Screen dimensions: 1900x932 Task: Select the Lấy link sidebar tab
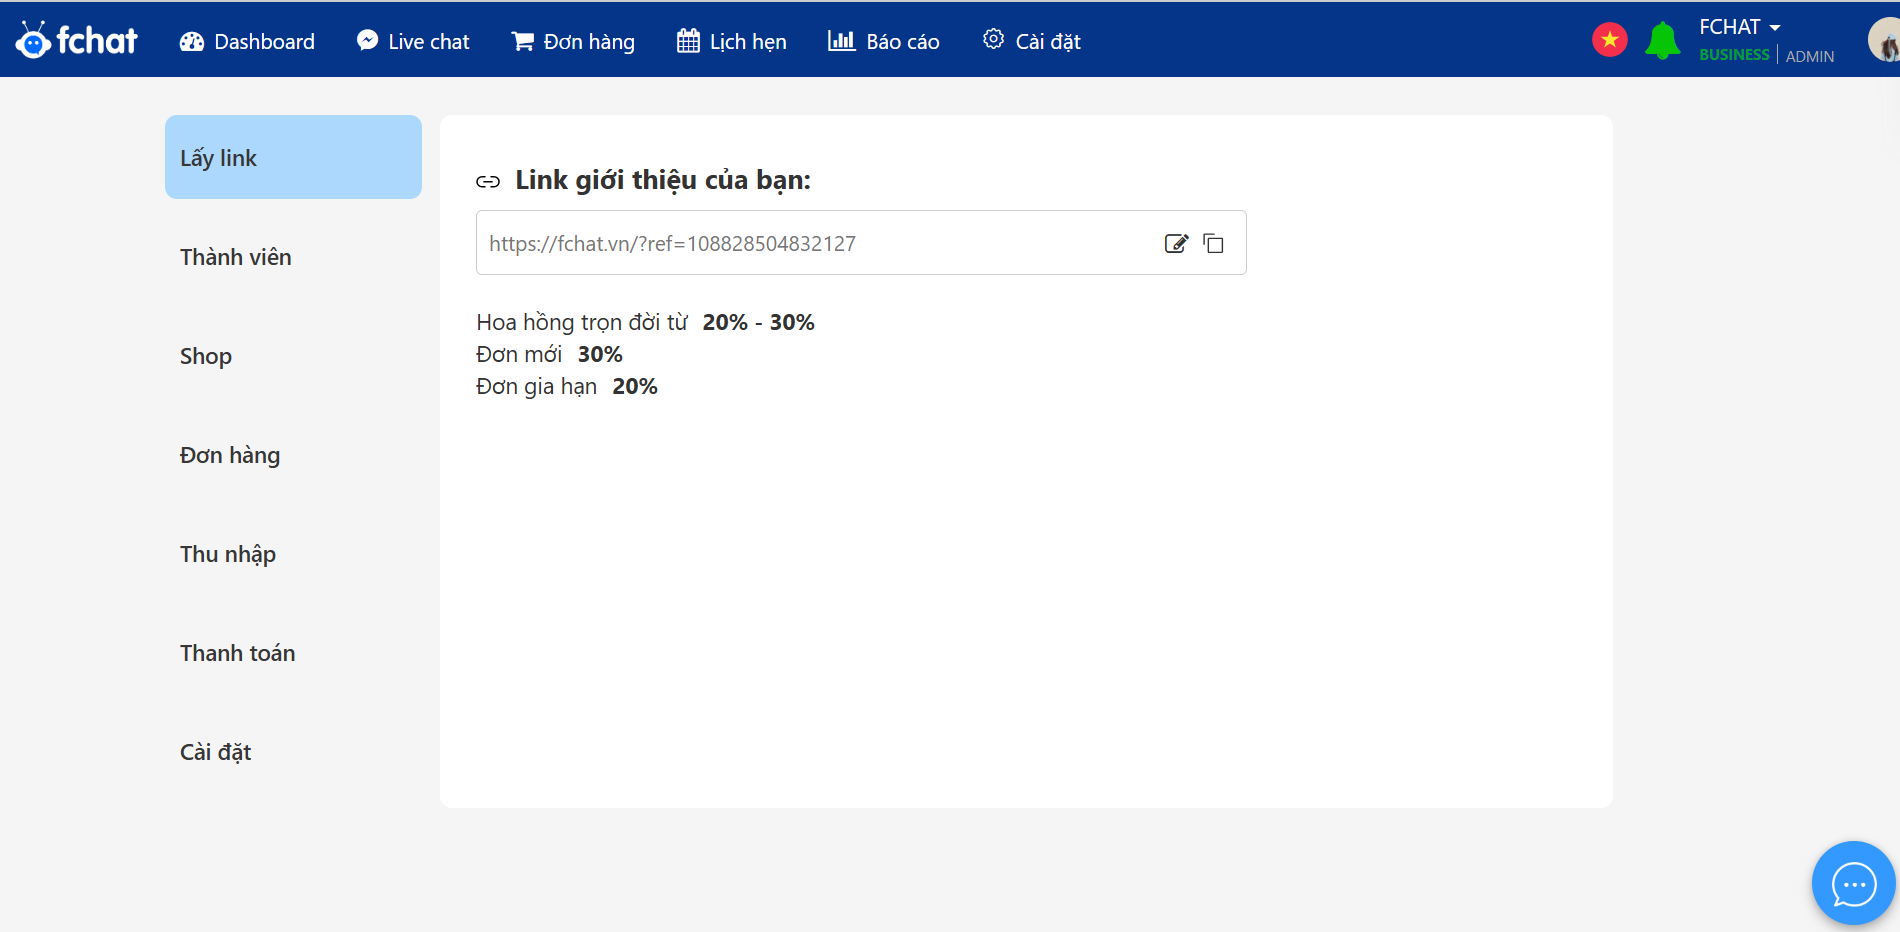pyautogui.click(x=293, y=157)
